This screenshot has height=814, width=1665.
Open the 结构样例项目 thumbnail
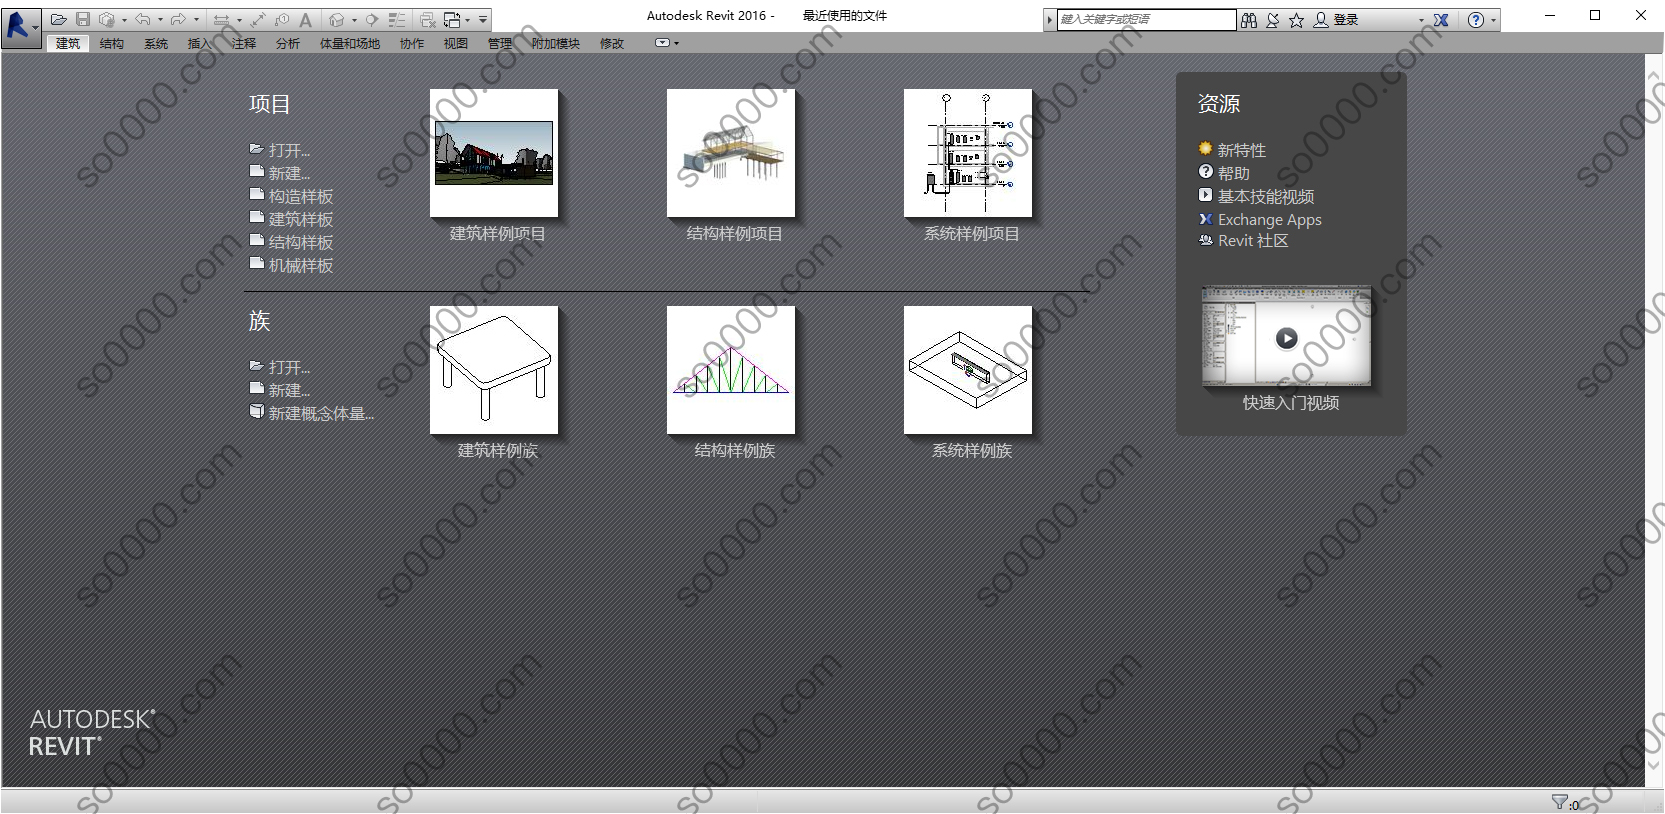coord(731,153)
